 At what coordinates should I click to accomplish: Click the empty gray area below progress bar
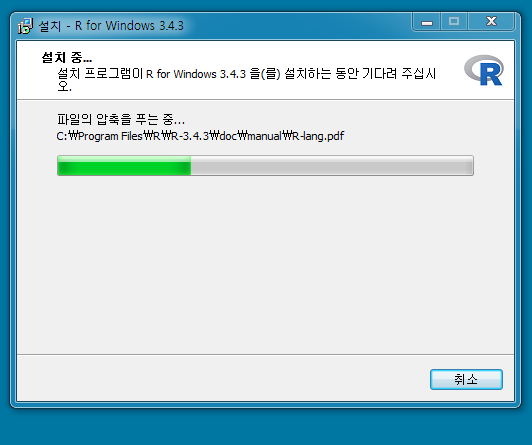point(265,265)
